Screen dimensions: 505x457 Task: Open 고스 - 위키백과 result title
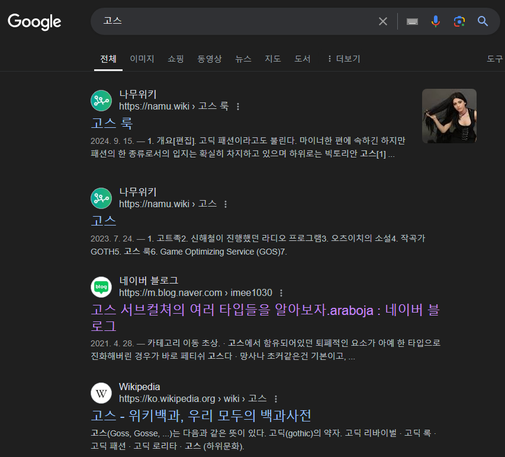coord(201,416)
